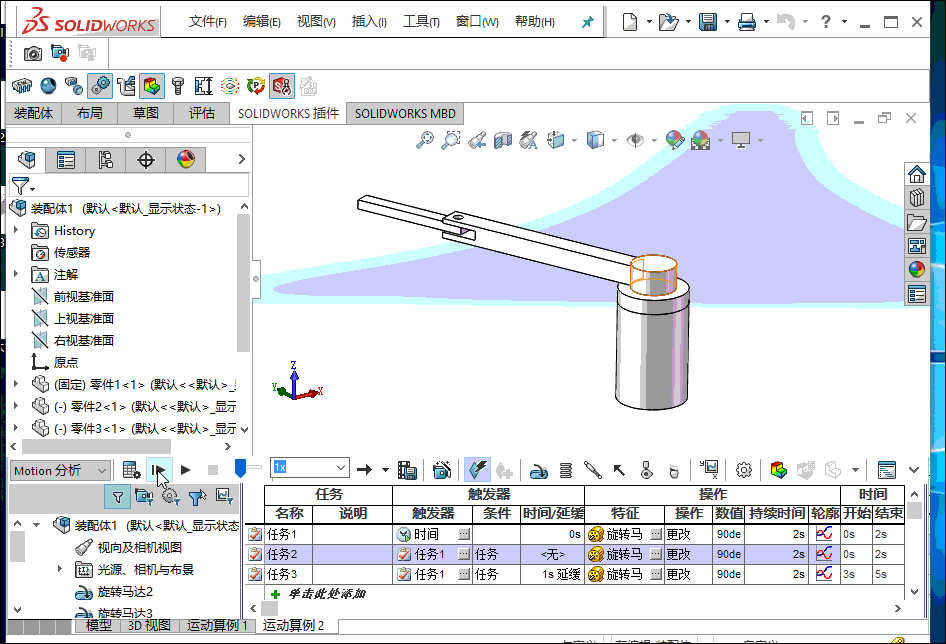
Task: Switch to the 评估 tab
Action: point(202,113)
